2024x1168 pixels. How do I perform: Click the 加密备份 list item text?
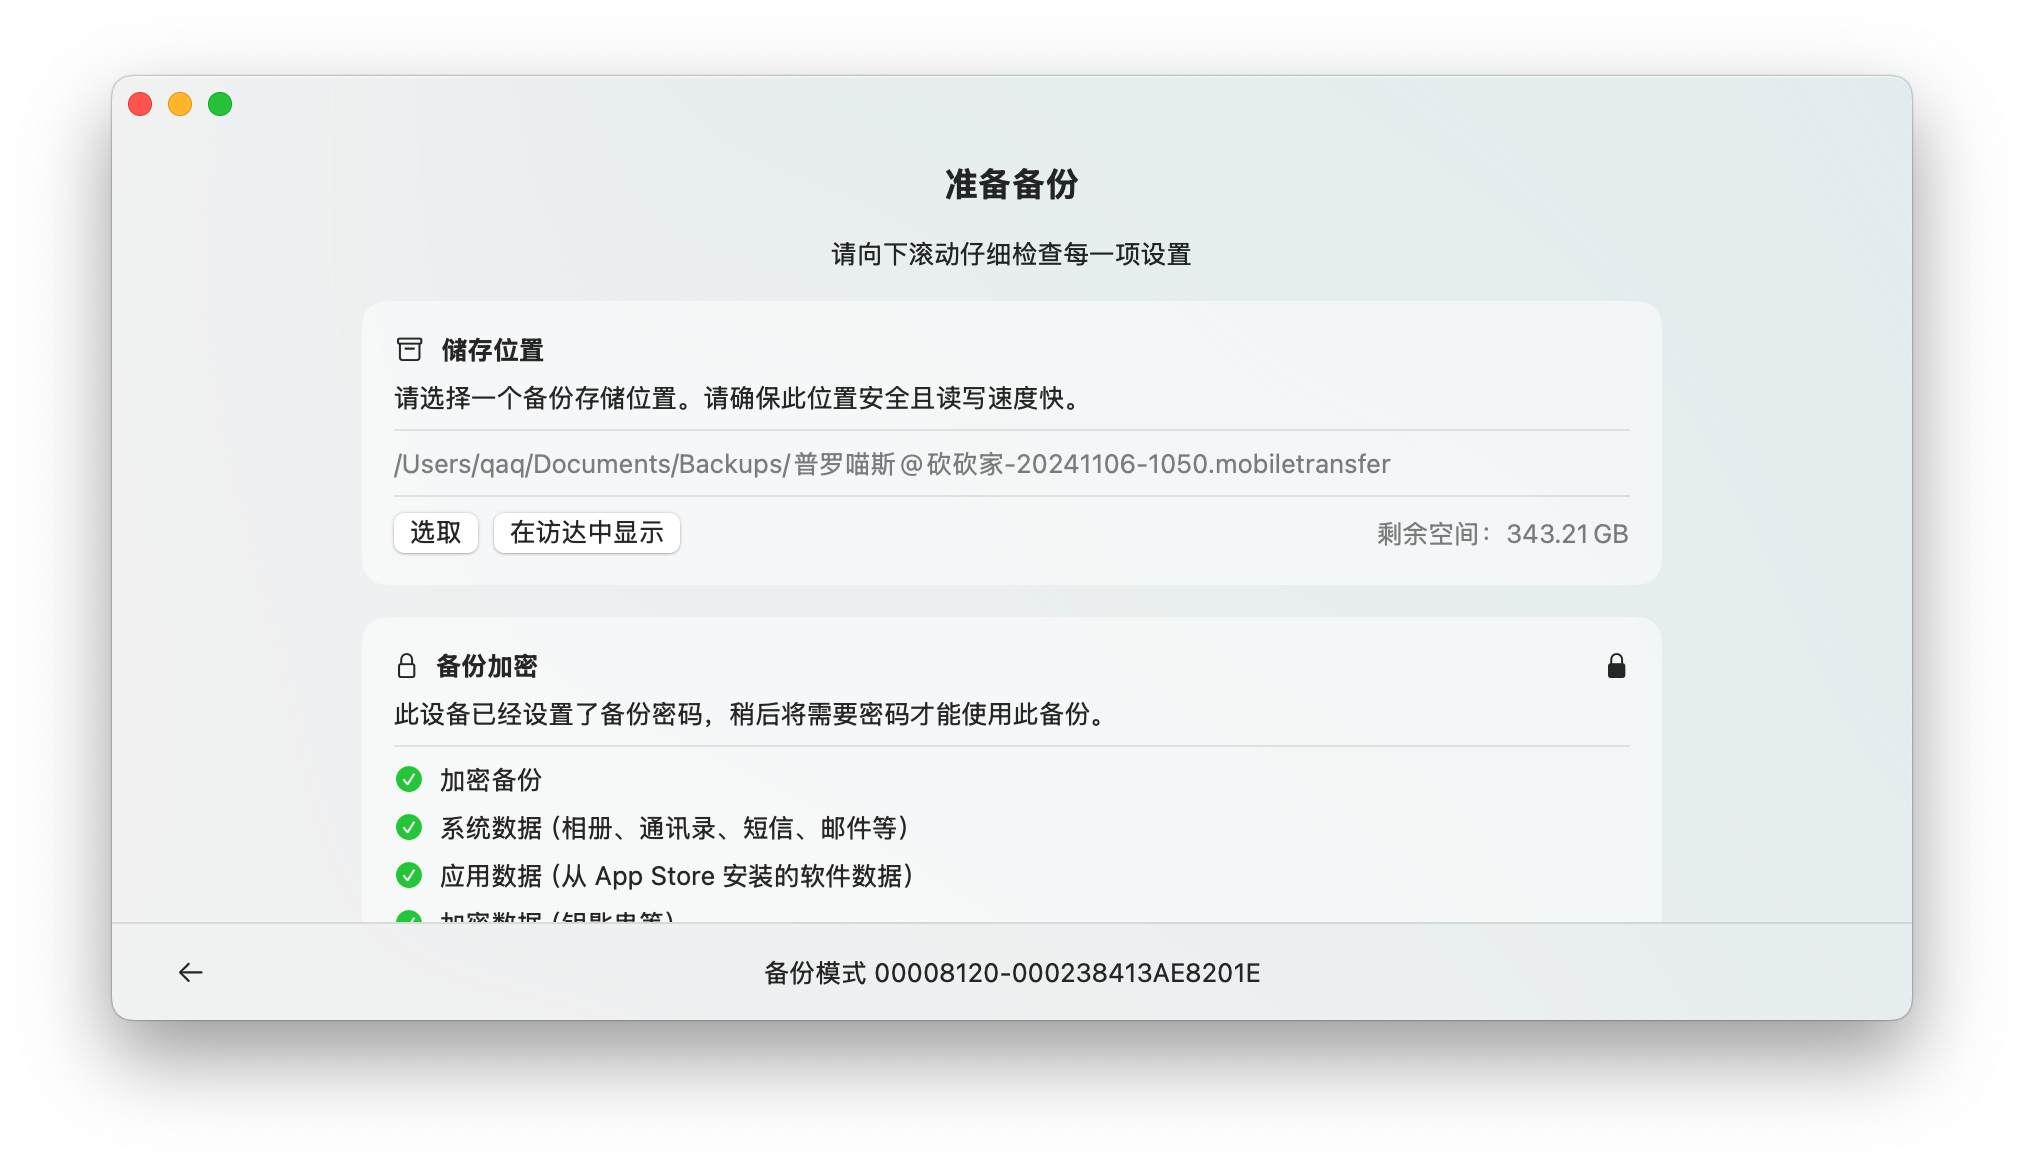coord(491,779)
